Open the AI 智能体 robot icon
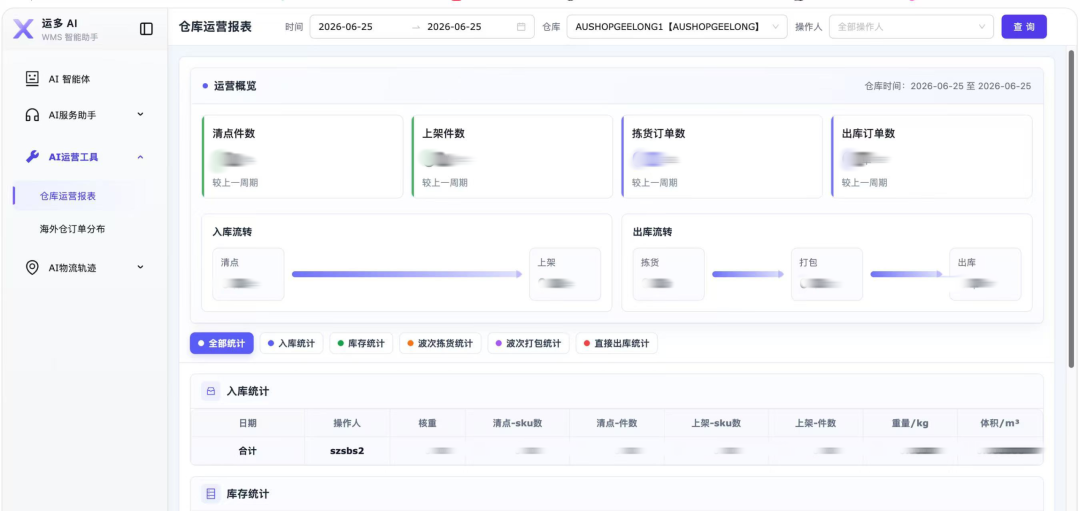Viewport: 1080px width, 511px height. pos(32,79)
